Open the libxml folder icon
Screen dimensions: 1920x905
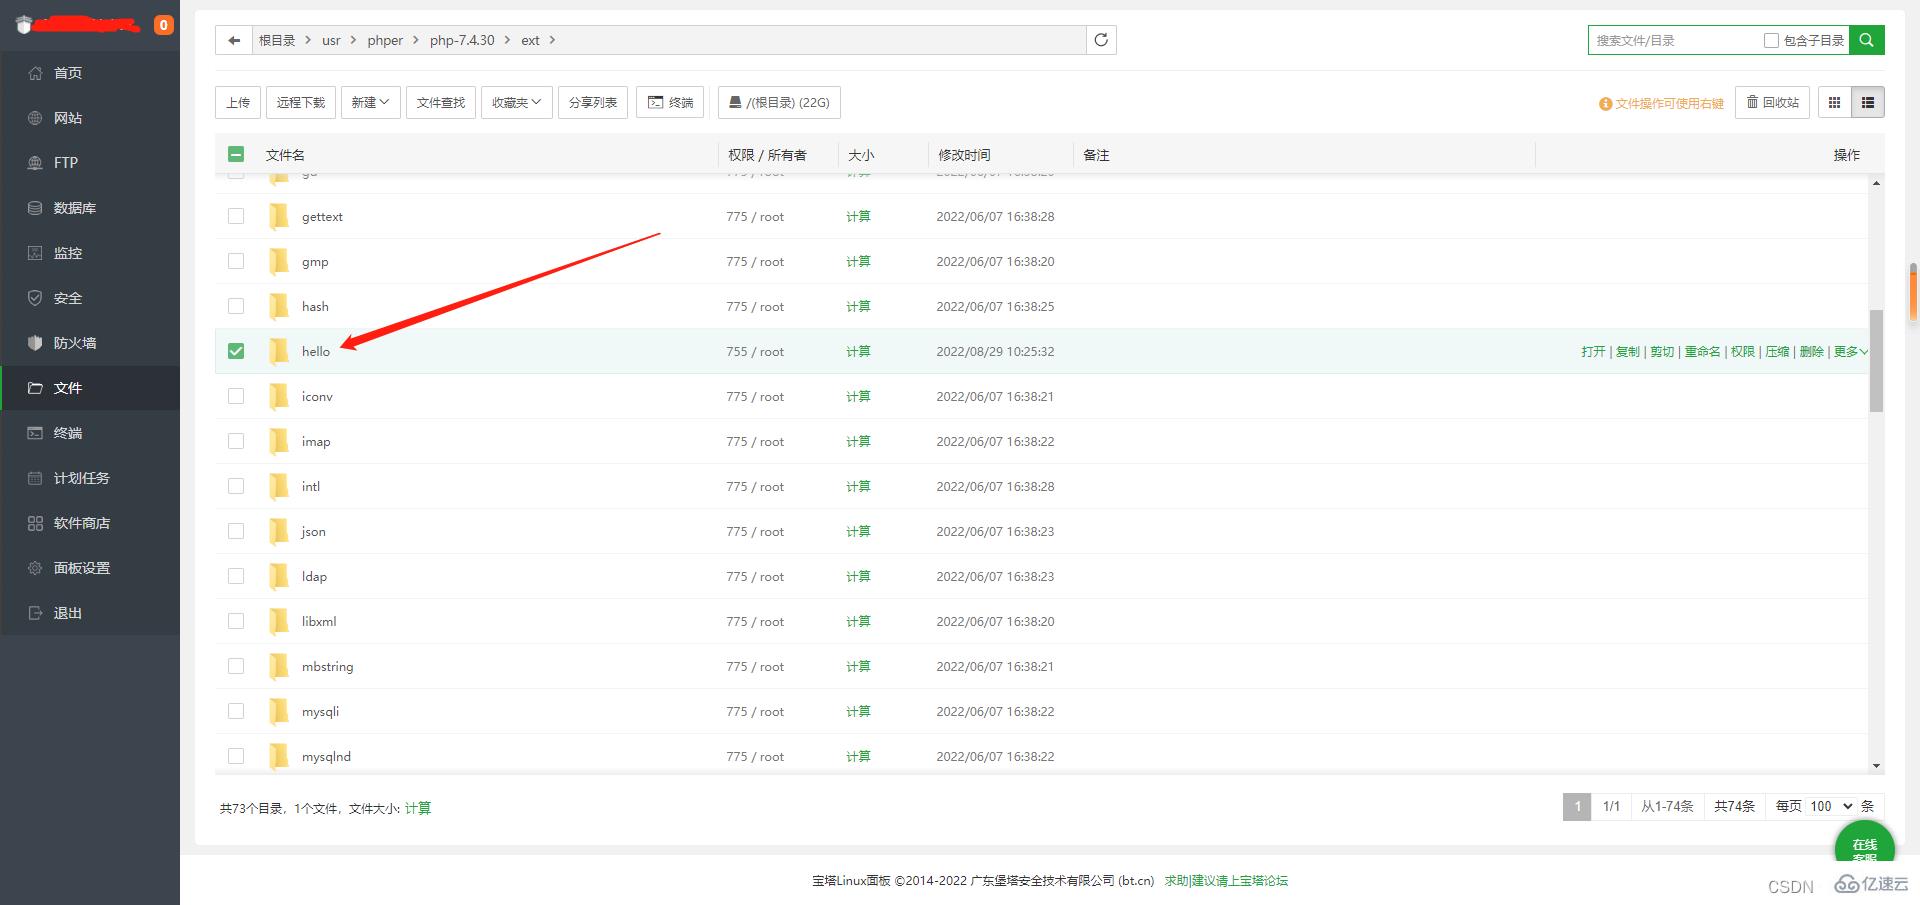click(279, 621)
